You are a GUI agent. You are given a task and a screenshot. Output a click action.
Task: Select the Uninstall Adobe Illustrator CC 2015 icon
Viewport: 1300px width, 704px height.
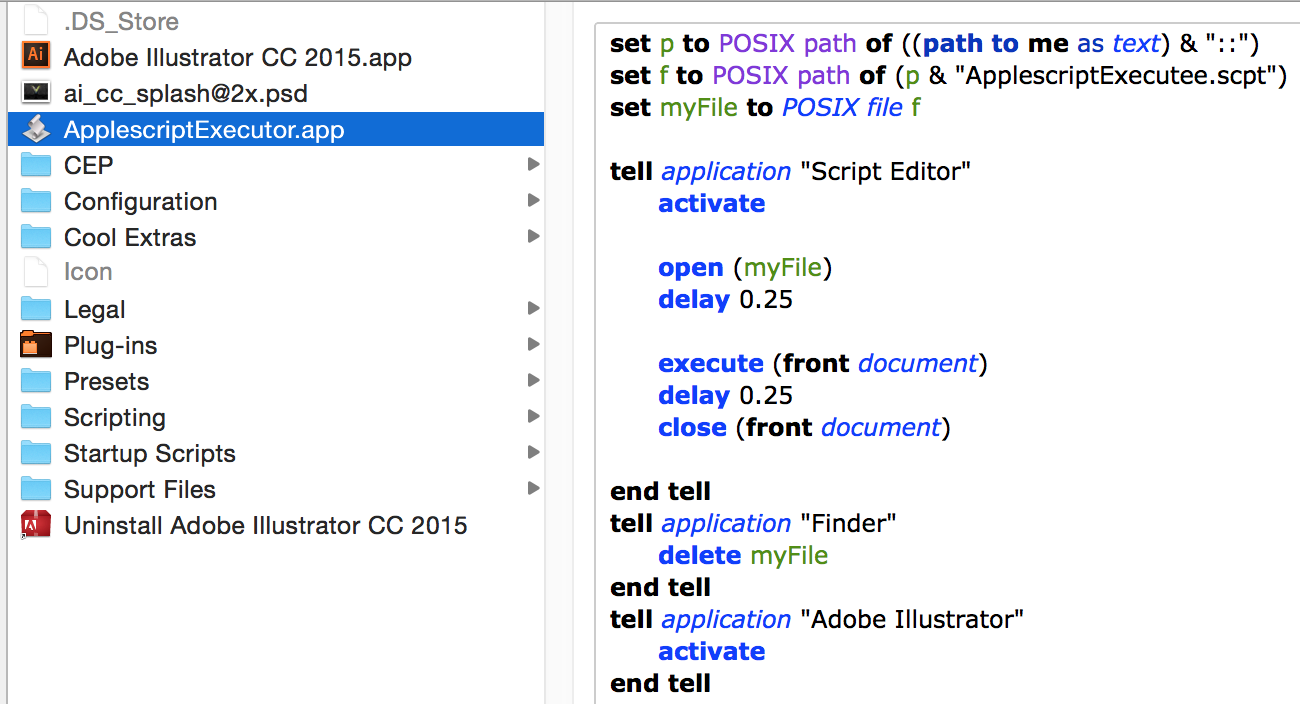(35, 525)
